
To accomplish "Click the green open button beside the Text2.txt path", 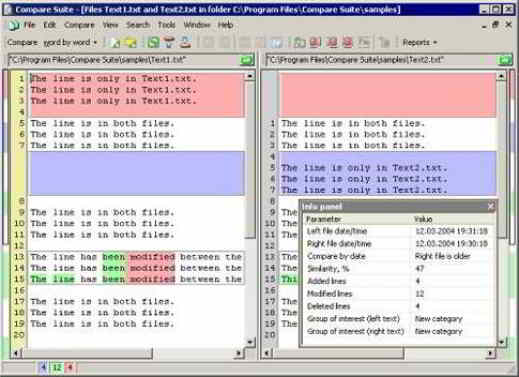I will 505,60.
